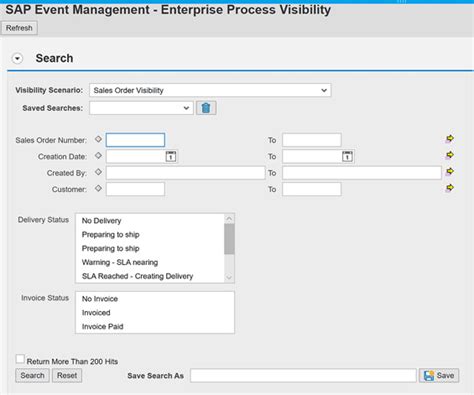Click the Sales Order Number To field

[x=312, y=140]
